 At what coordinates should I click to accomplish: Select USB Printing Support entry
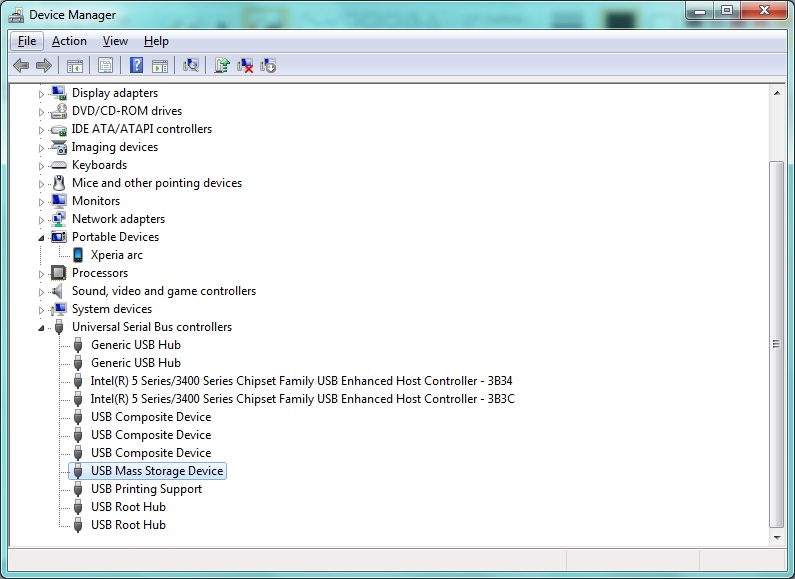click(x=146, y=489)
